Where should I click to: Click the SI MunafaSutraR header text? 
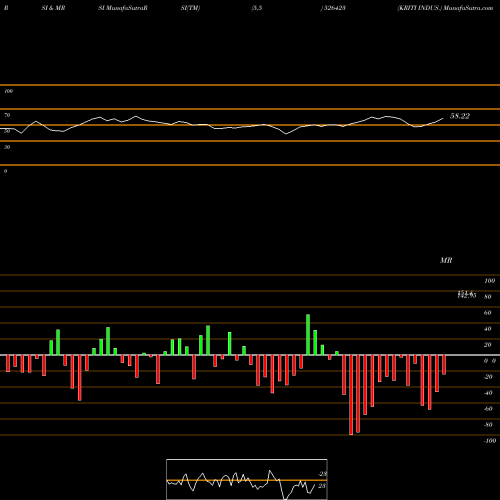tap(123, 8)
